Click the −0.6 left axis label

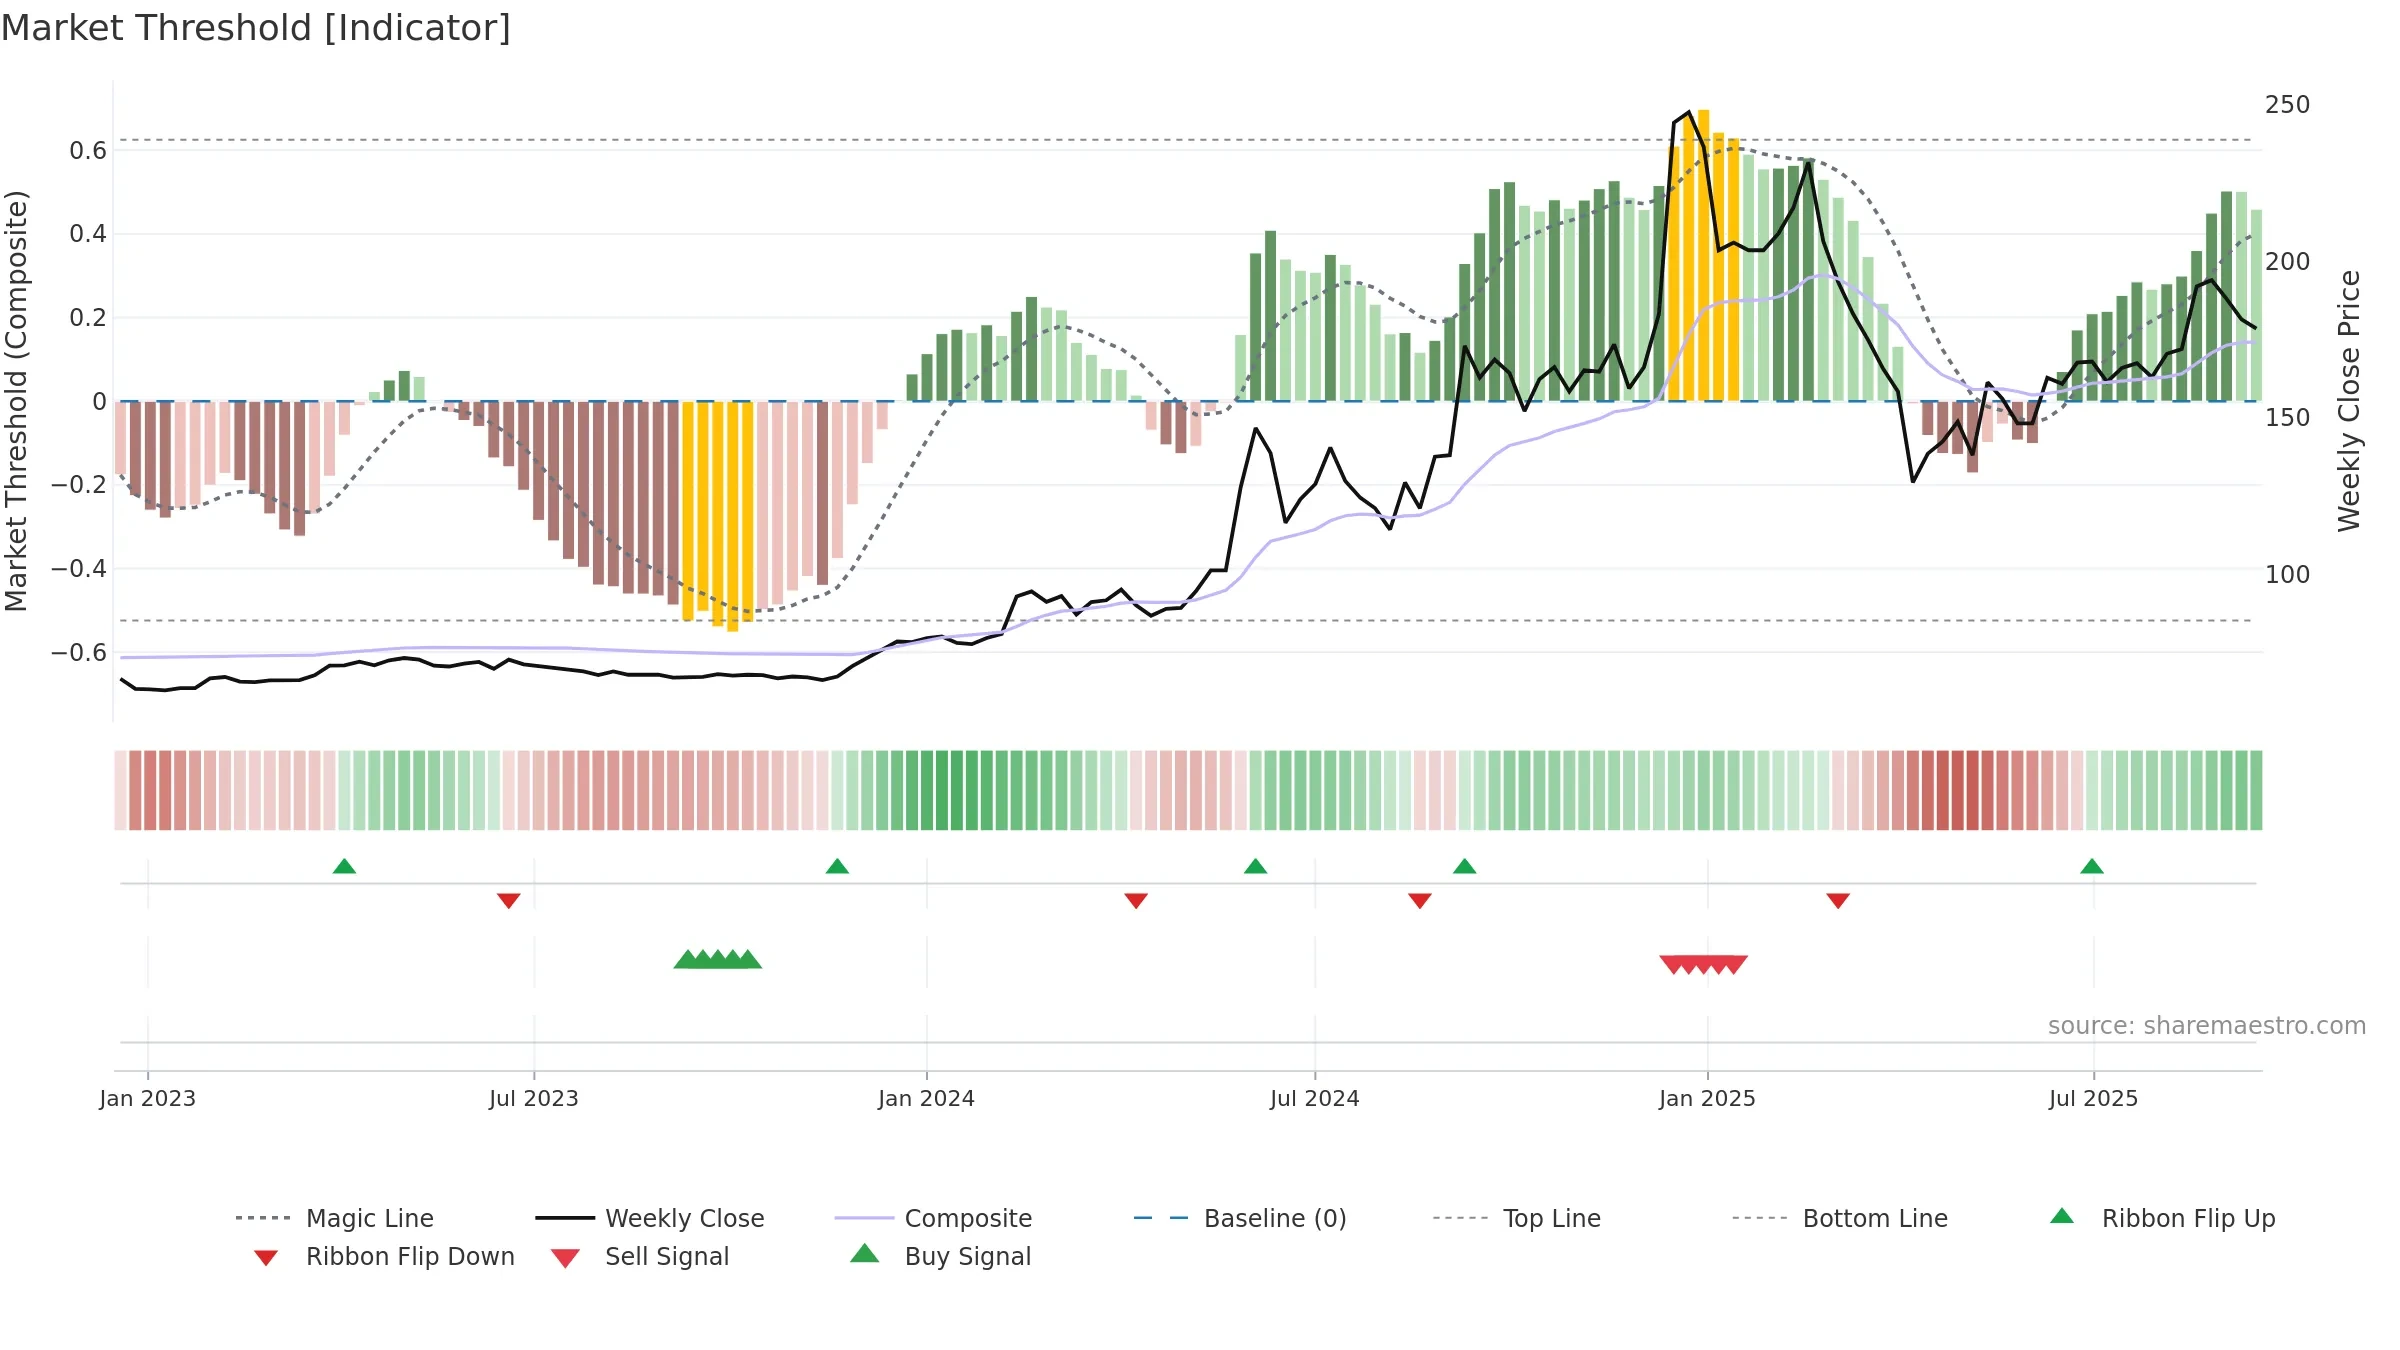[79, 653]
